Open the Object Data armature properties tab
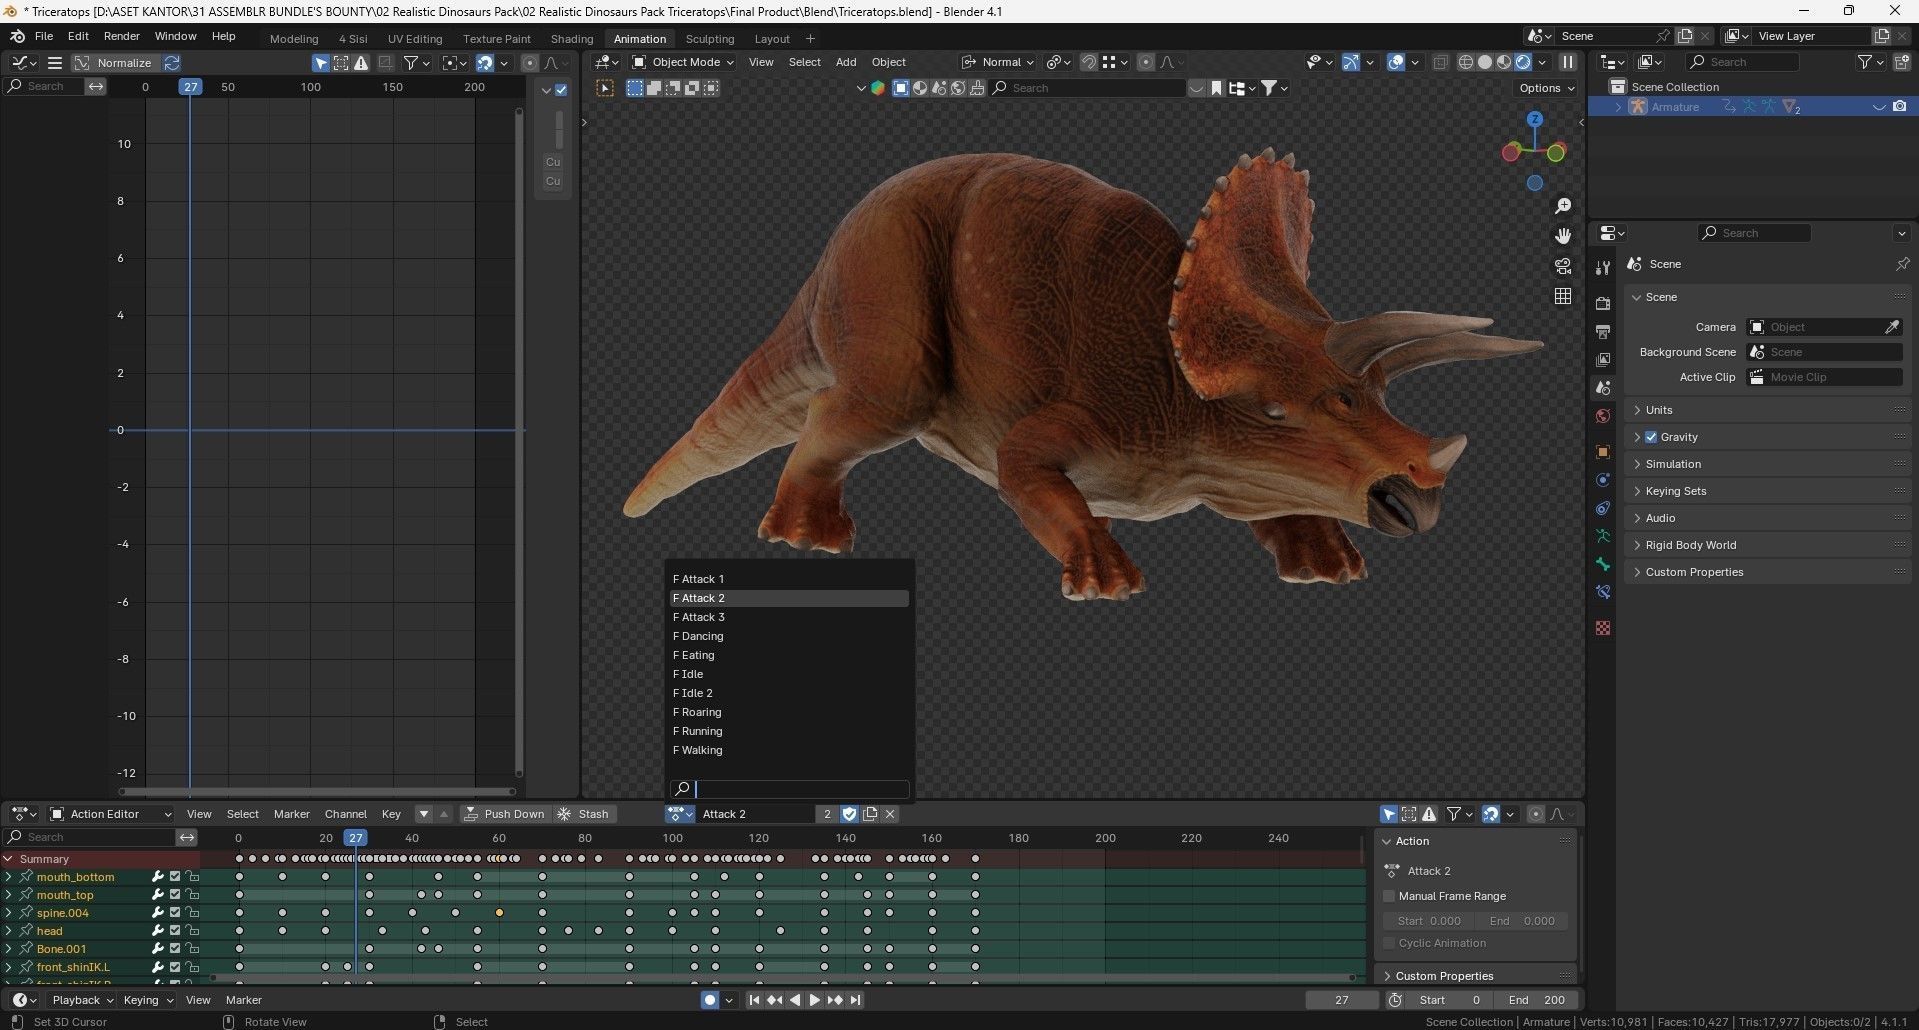Image resolution: width=1919 pixels, height=1030 pixels. coord(1603,536)
